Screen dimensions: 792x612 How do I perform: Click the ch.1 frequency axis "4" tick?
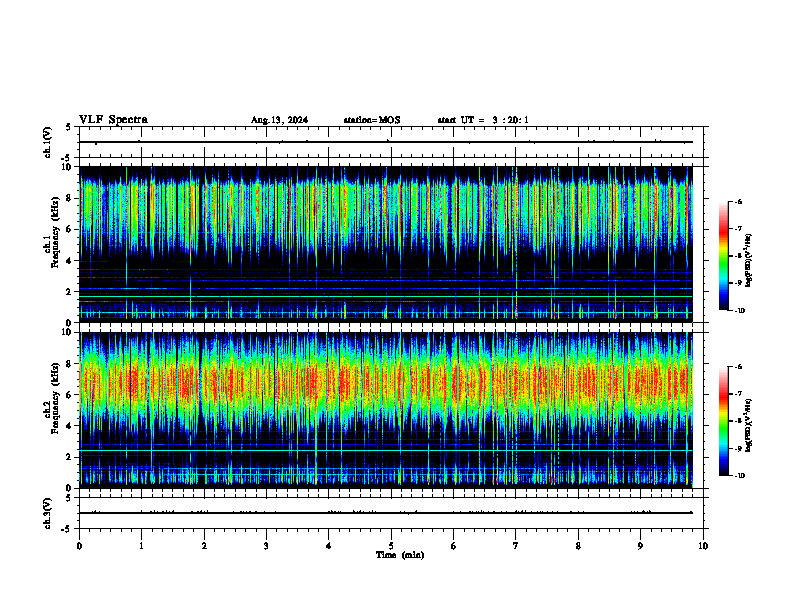tap(70, 261)
